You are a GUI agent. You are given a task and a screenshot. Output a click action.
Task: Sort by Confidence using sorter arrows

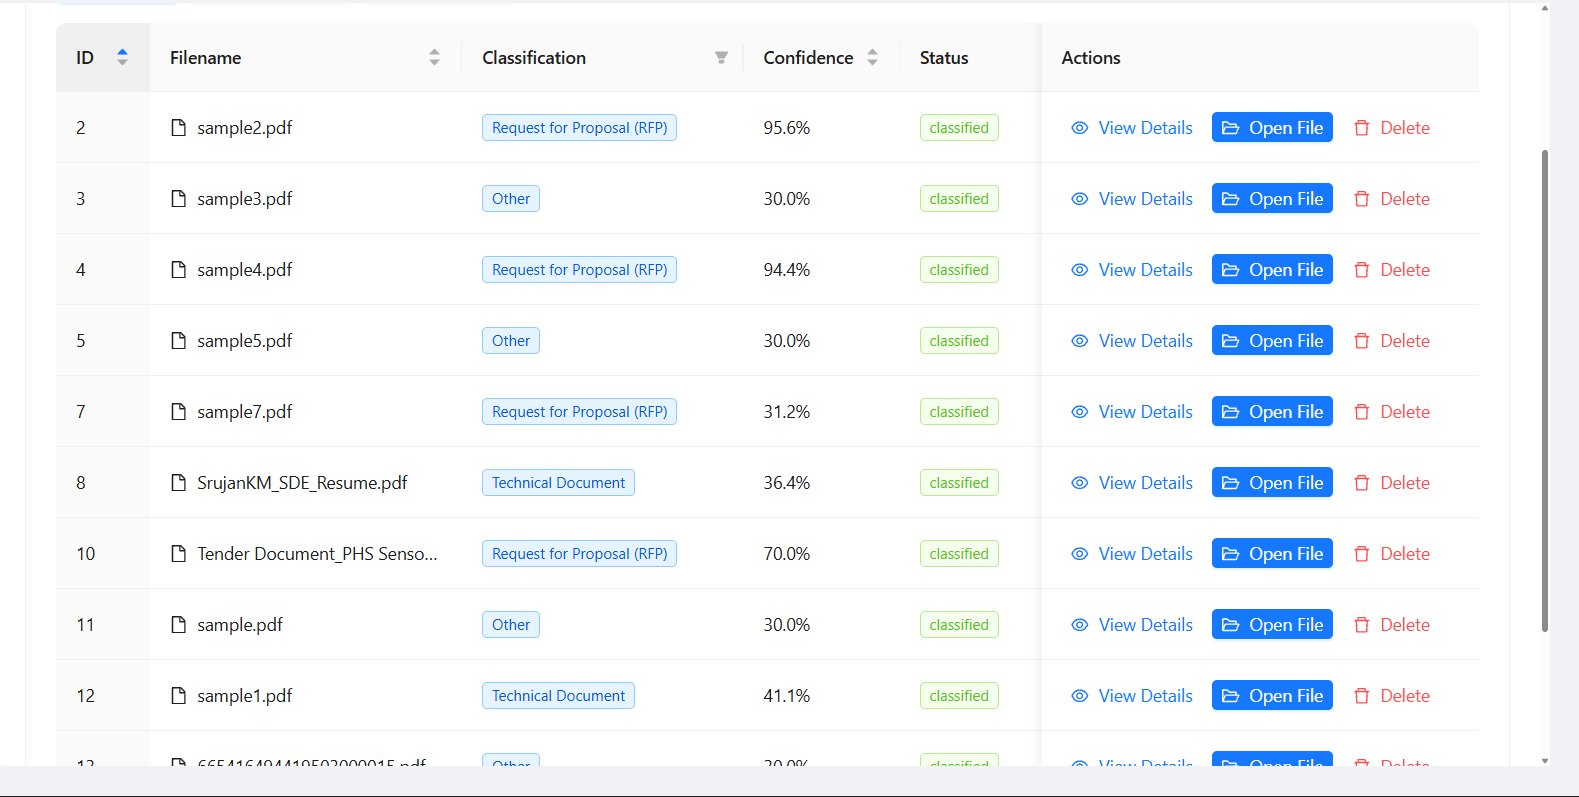872,57
